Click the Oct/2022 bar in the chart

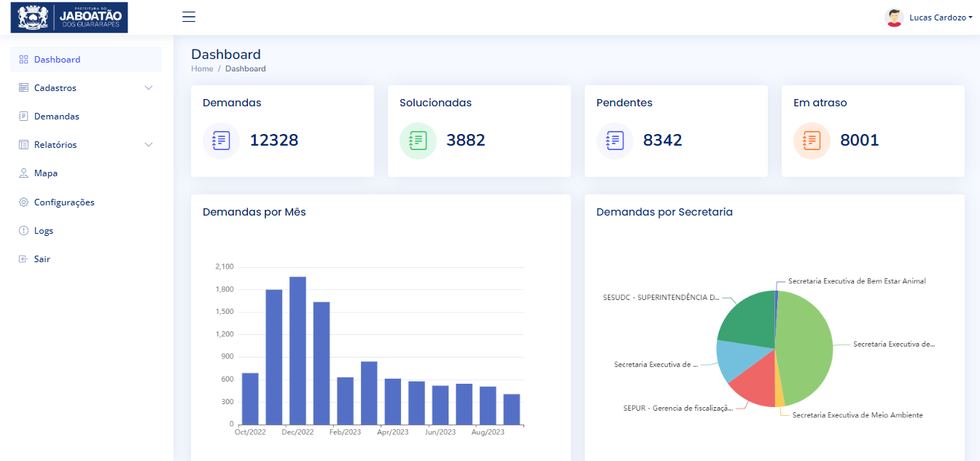(250, 399)
